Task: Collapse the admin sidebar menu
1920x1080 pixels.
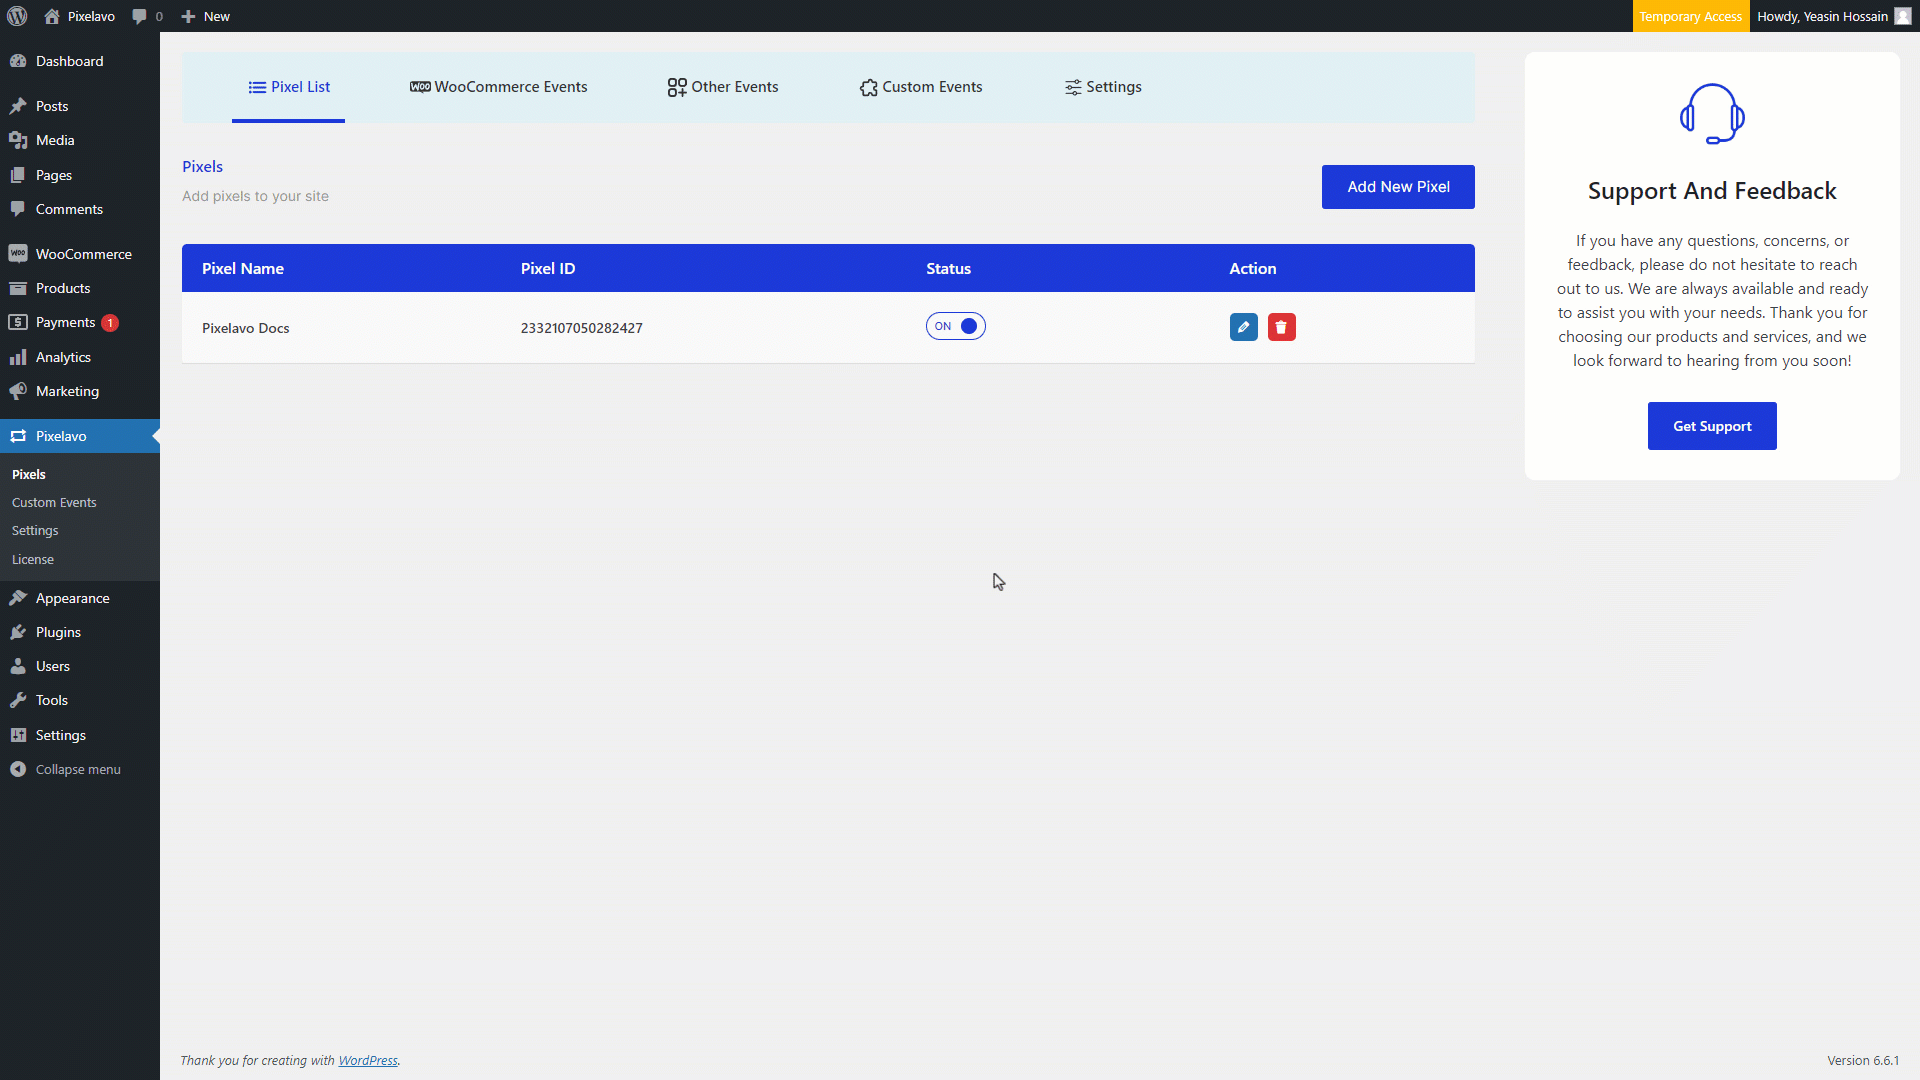Action: point(77,769)
